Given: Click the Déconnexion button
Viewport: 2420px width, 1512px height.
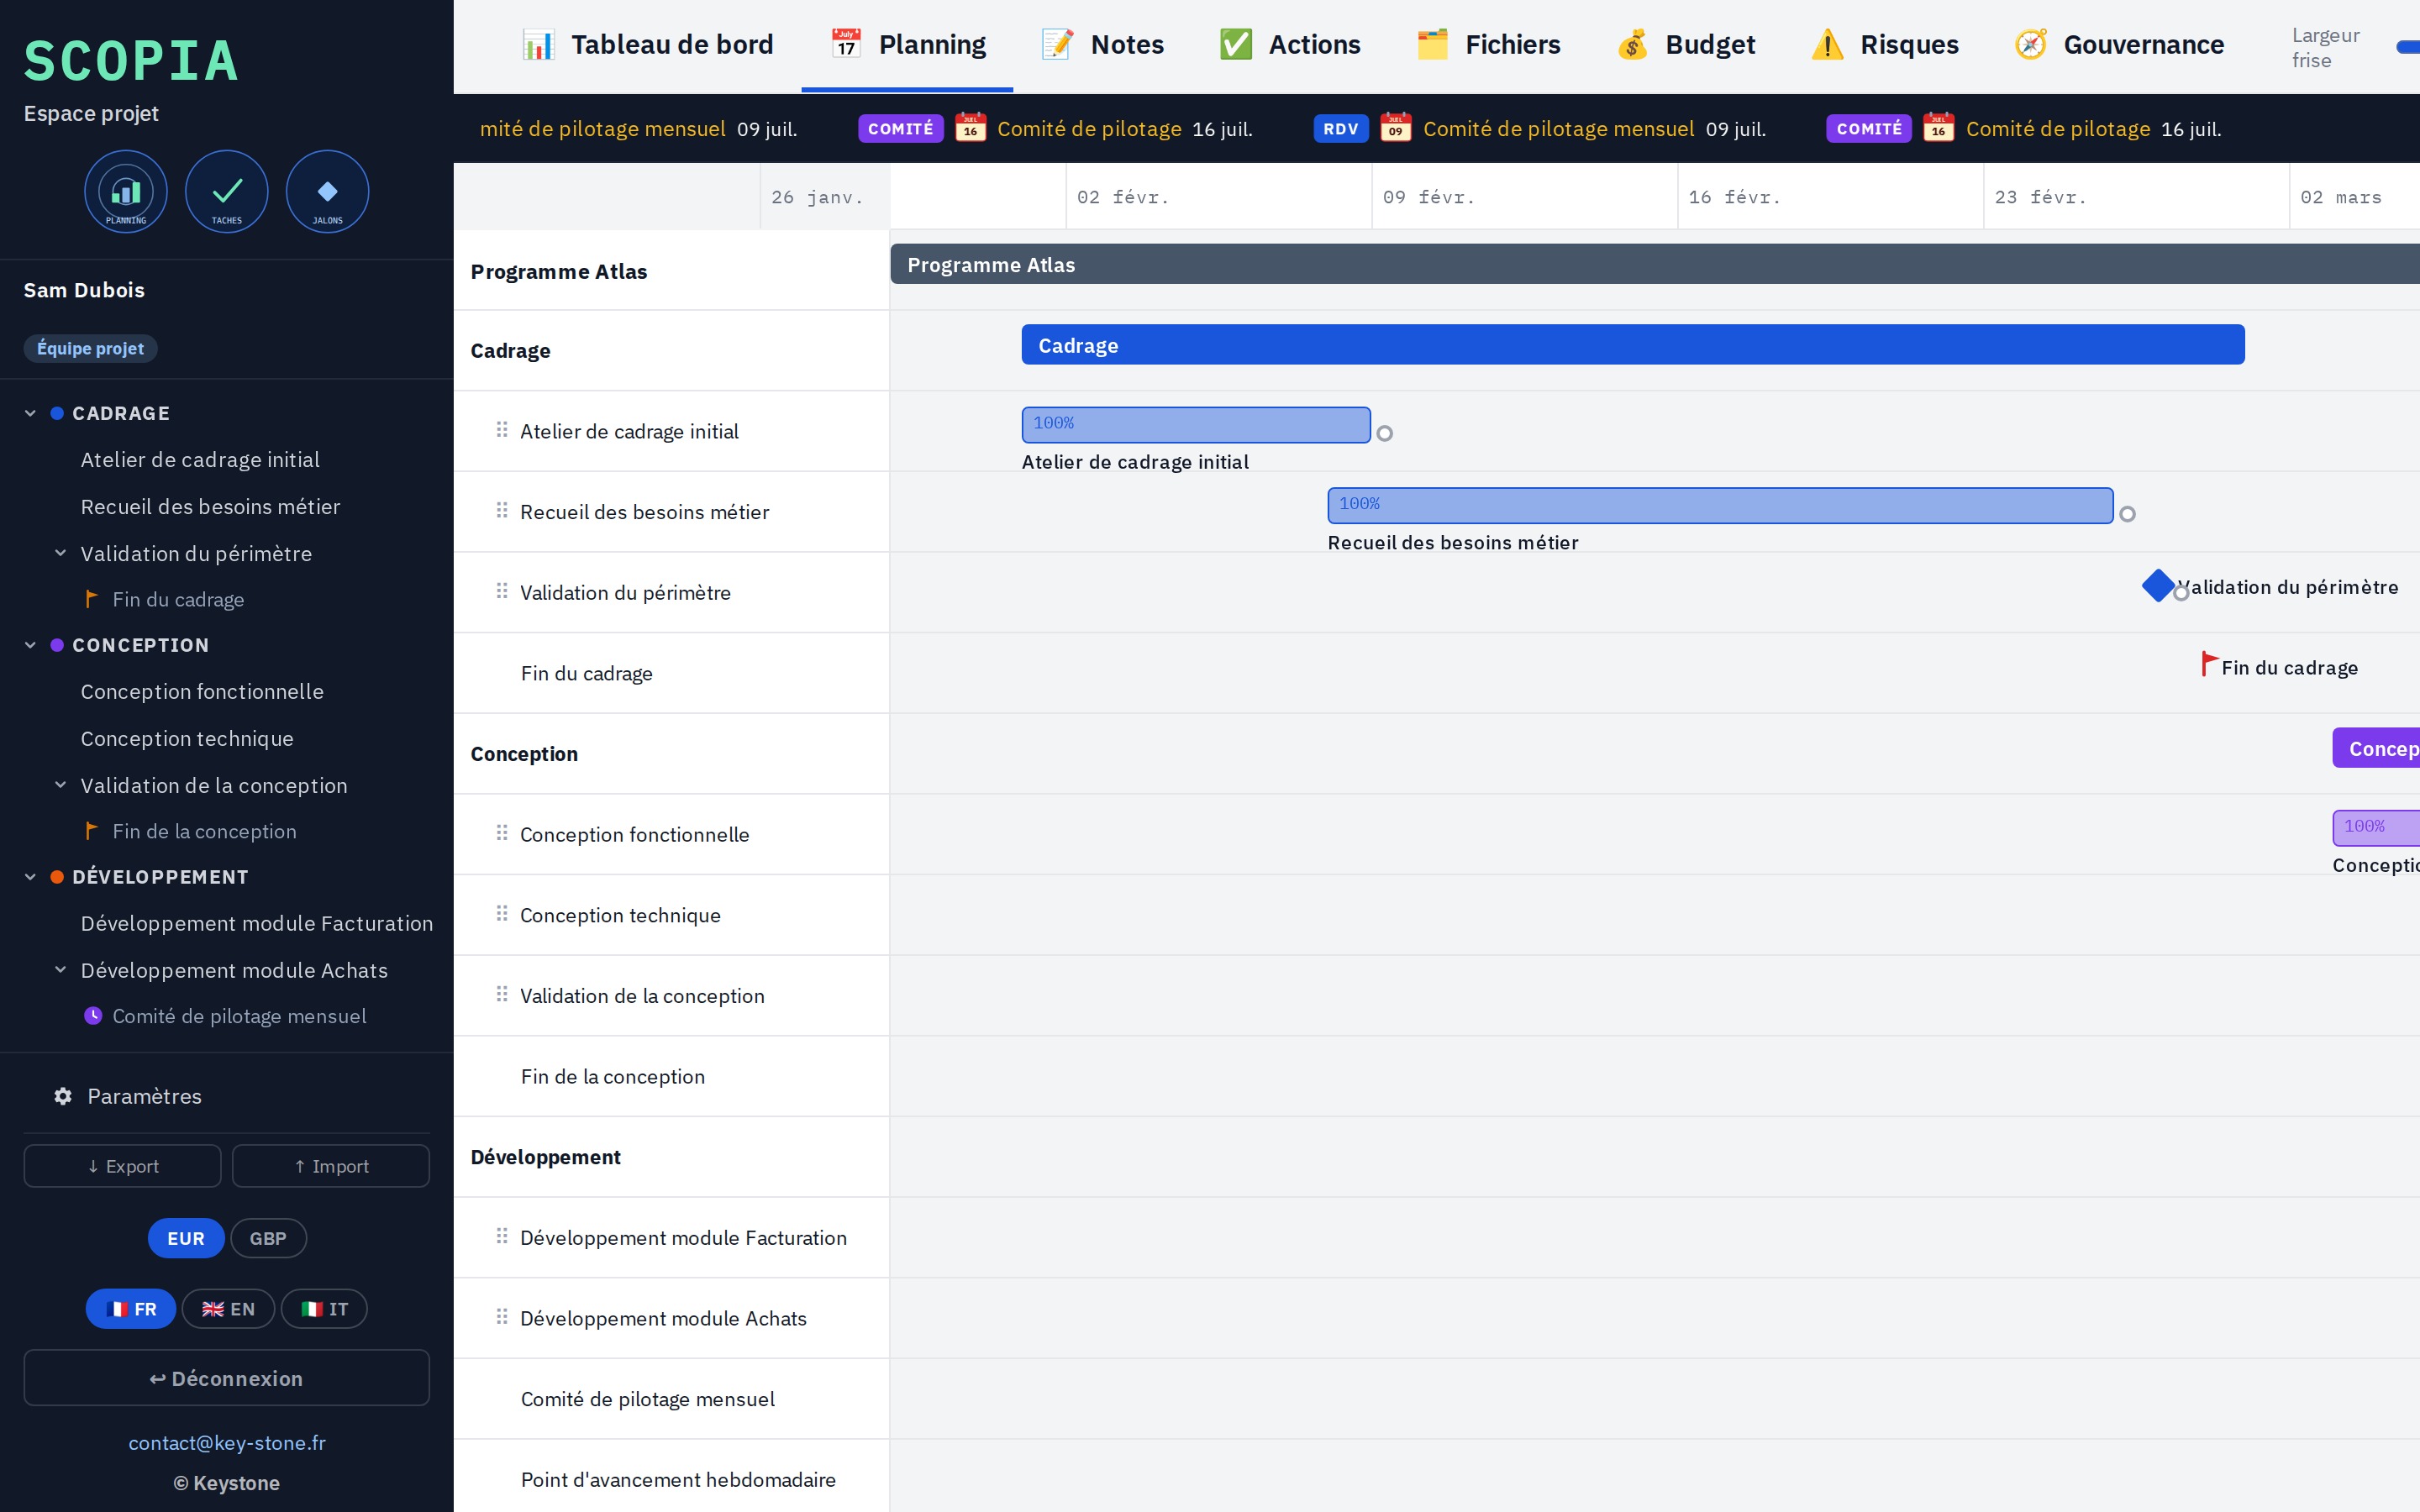Looking at the screenshot, I should click(227, 1378).
